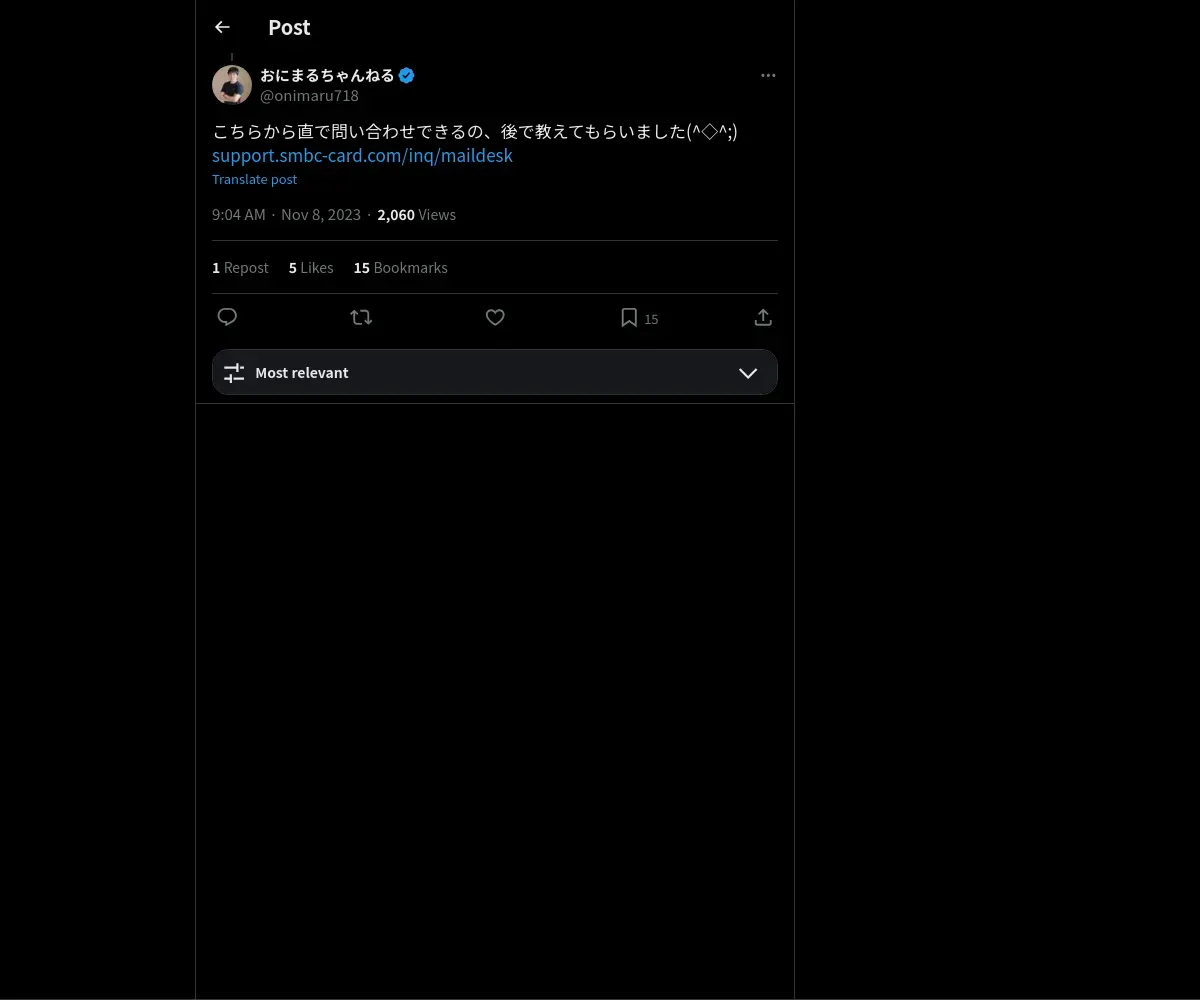Image resolution: width=1200 pixels, height=1000 pixels.
Task: Click the back arrow icon
Action: click(x=222, y=28)
